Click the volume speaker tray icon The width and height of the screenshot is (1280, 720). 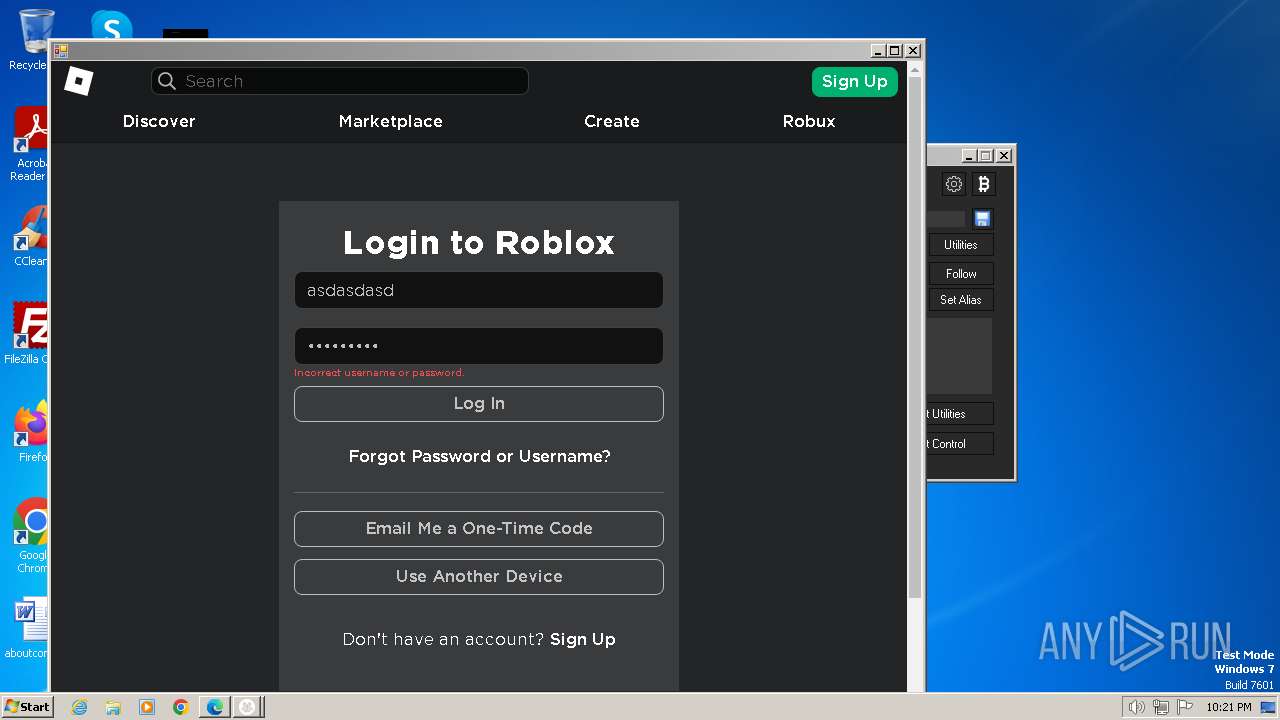coord(1136,707)
